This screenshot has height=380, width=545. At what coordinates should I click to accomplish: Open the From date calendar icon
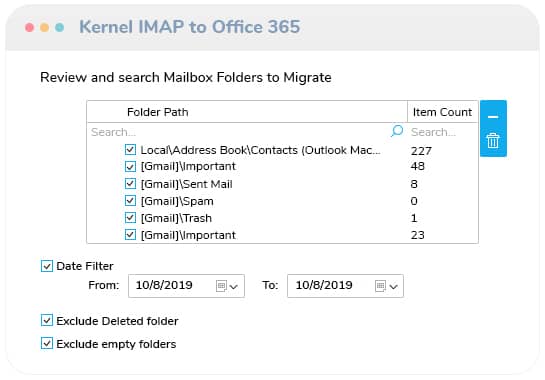coord(221,286)
